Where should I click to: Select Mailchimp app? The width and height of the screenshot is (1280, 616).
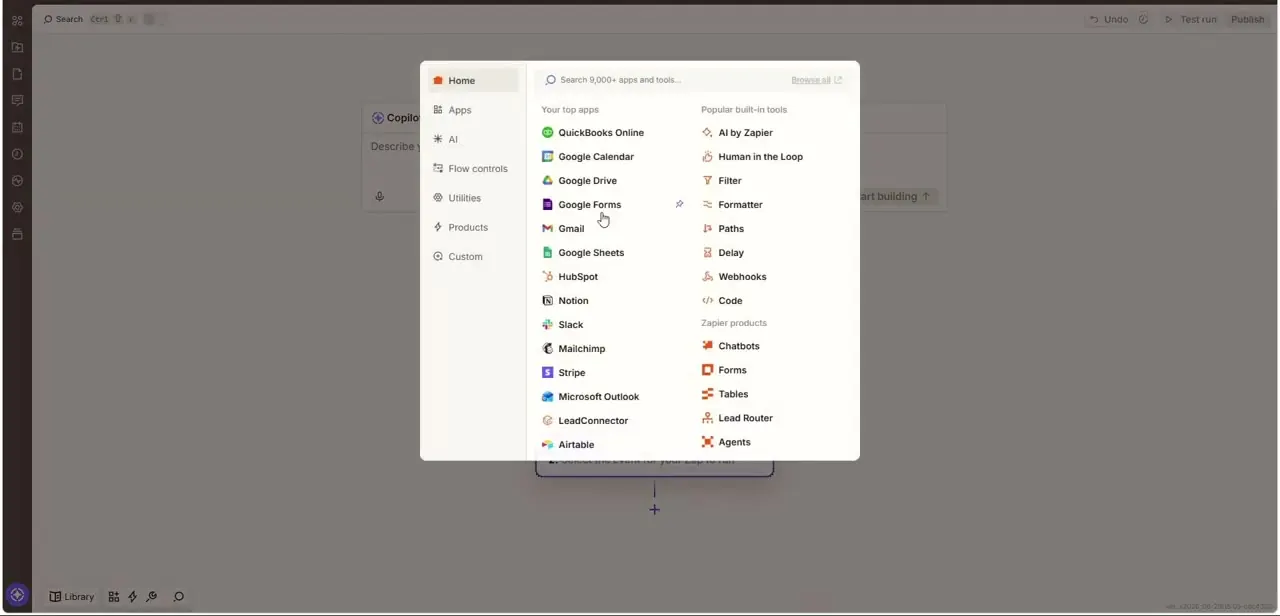573,348
